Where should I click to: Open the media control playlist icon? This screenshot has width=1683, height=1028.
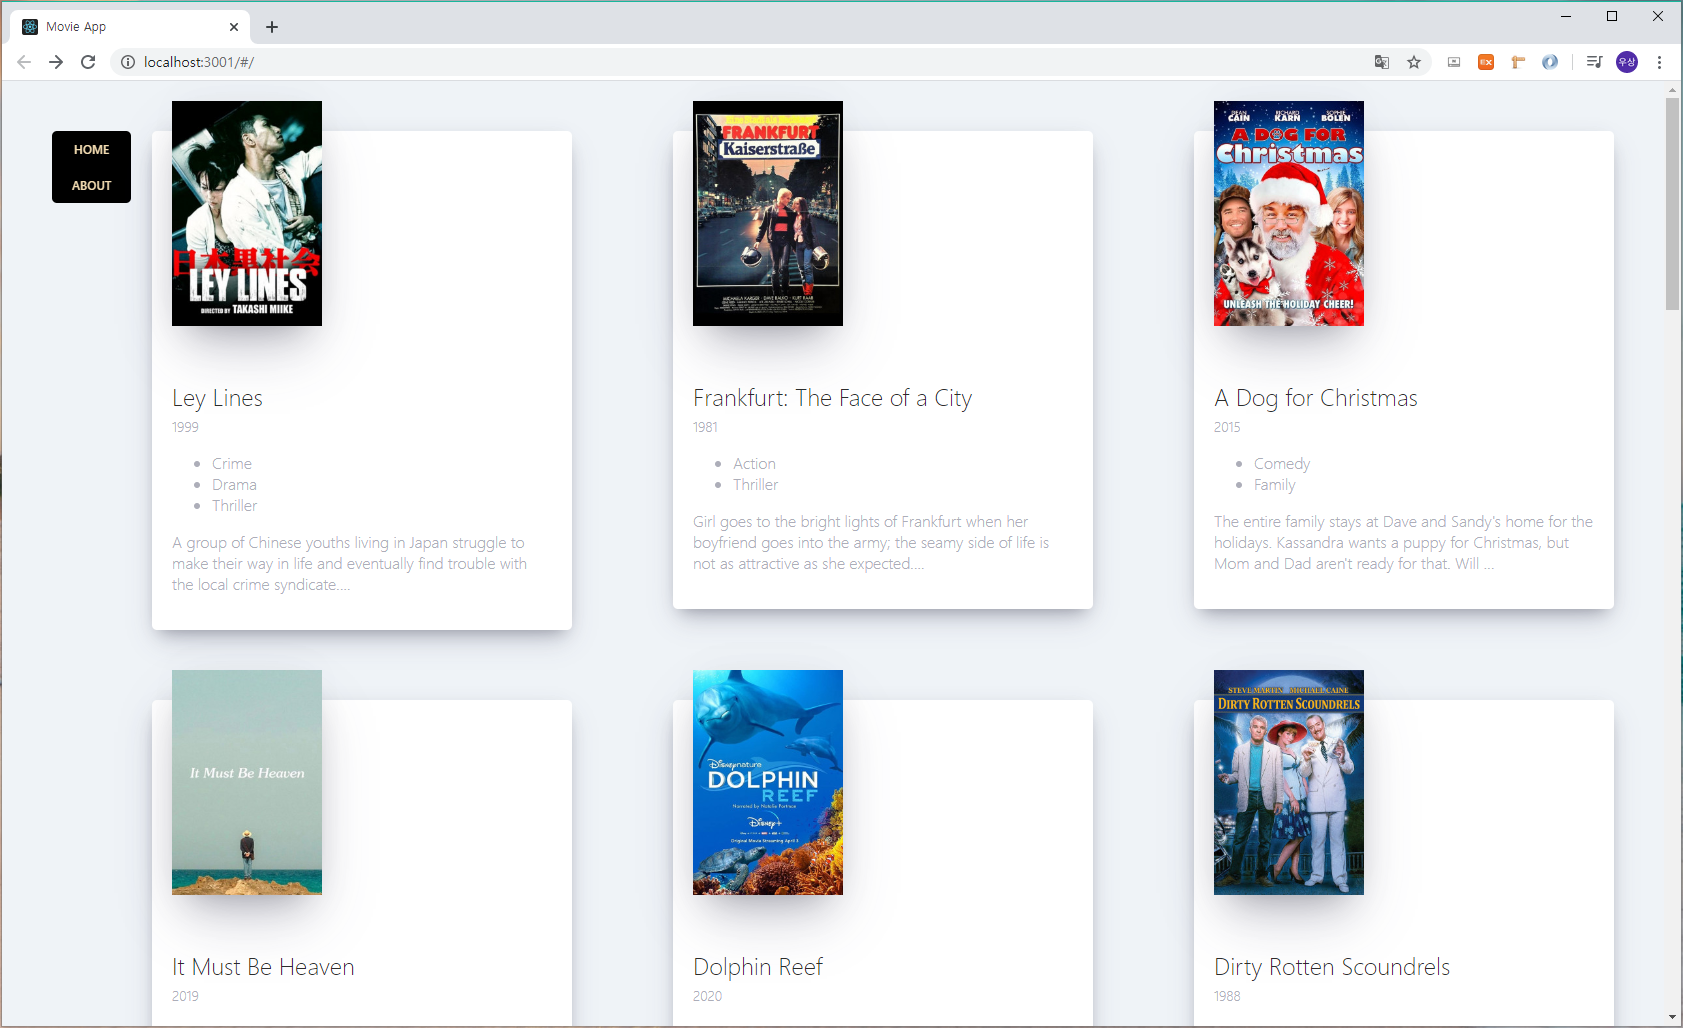pos(1594,62)
